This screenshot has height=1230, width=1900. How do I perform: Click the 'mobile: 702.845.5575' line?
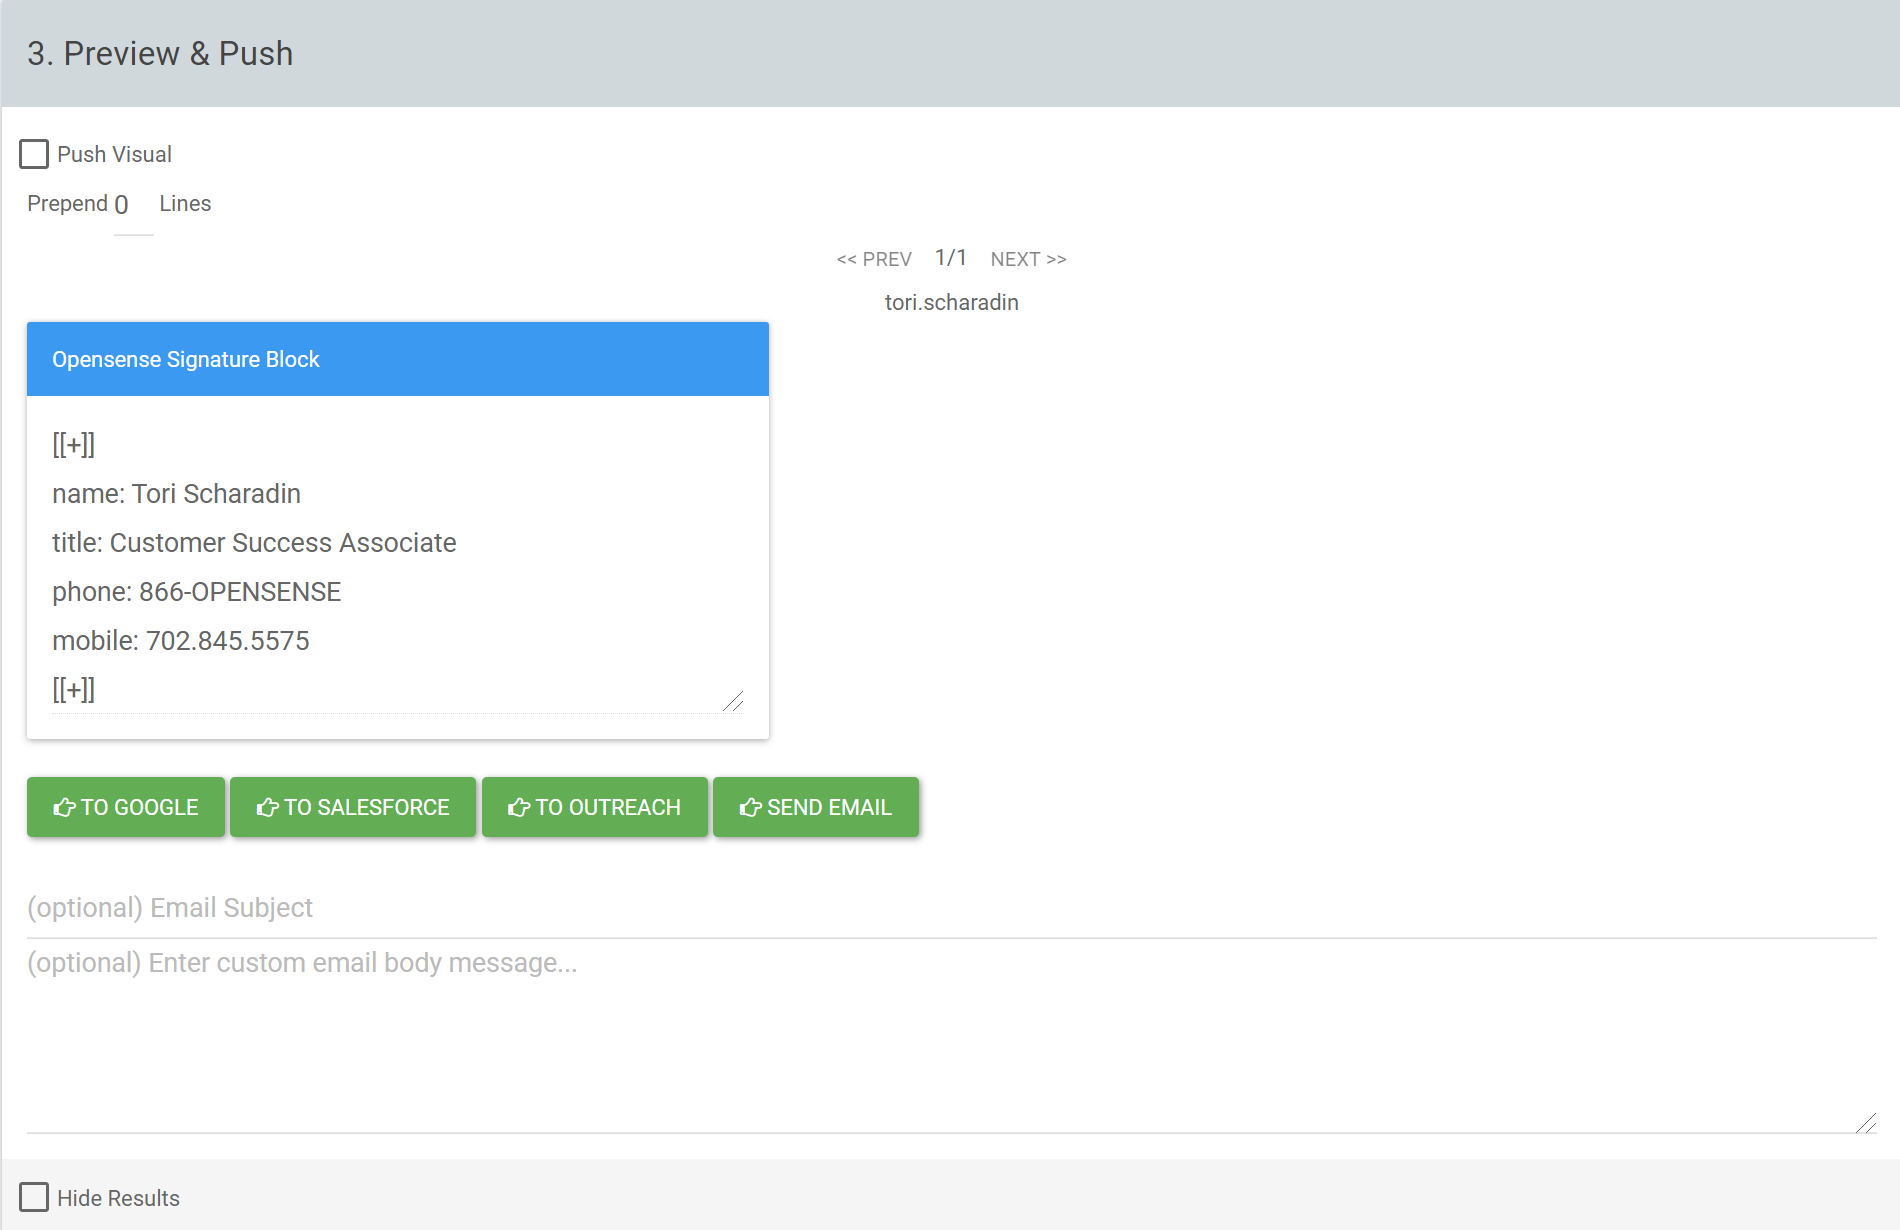(x=181, y=641)
